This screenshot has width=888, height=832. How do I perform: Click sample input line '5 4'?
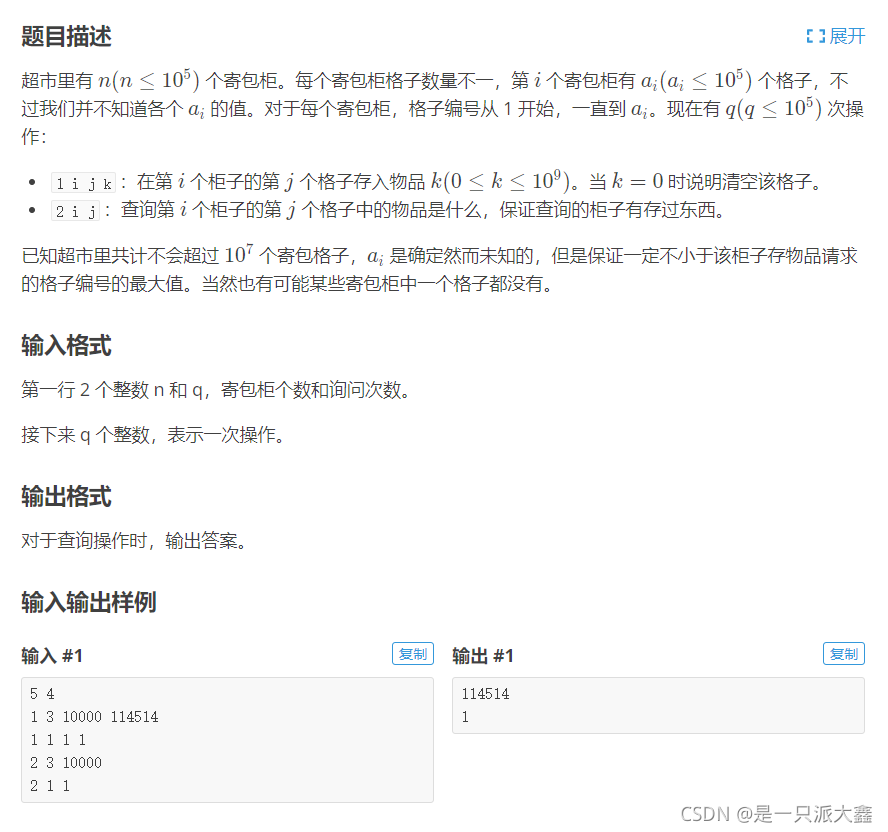(42, 694)
